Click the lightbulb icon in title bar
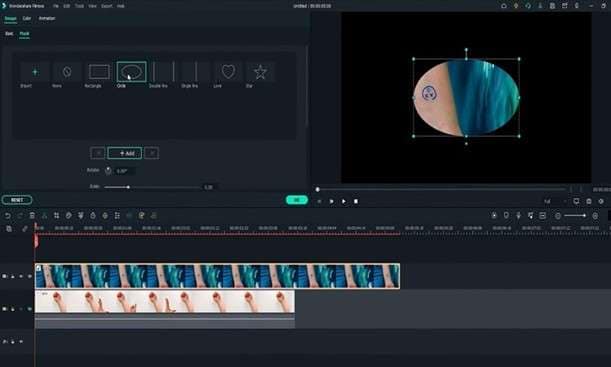Screen dimensions: 611x367 [x=516, y=6]
